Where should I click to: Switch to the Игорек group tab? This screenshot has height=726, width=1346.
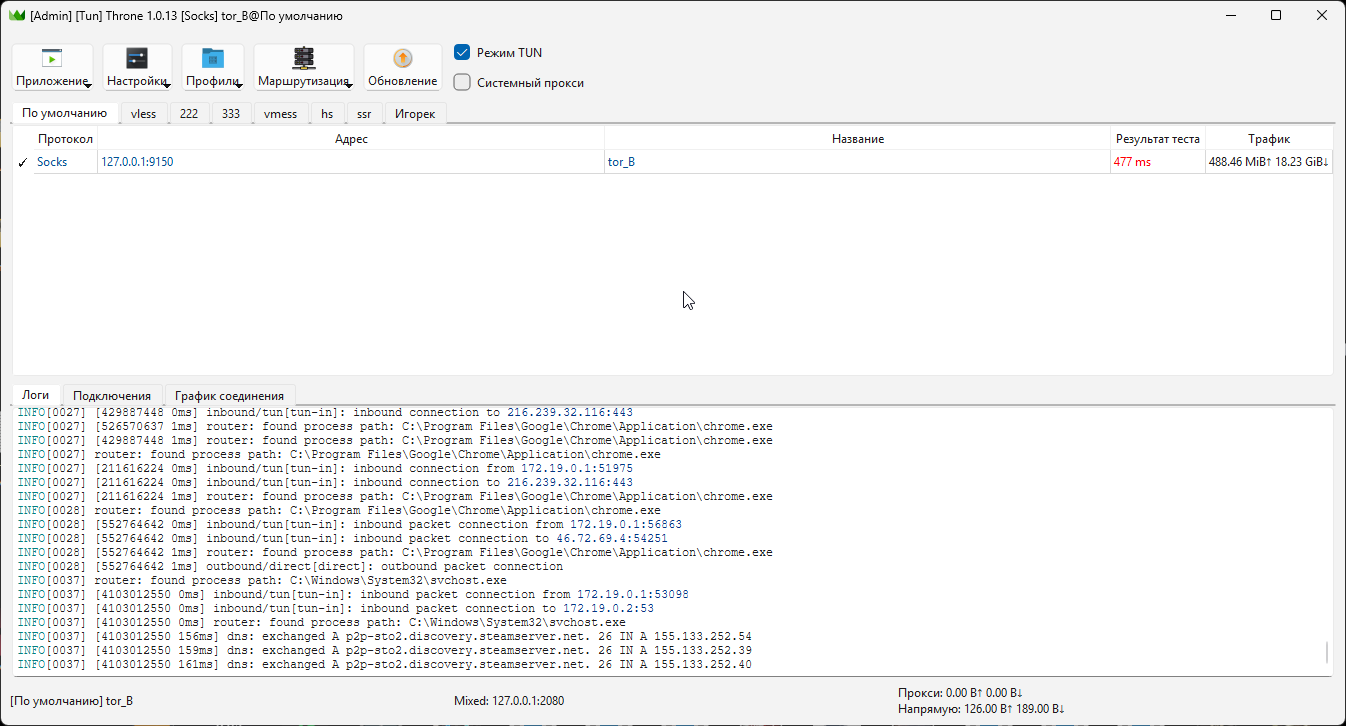[415, 114]
